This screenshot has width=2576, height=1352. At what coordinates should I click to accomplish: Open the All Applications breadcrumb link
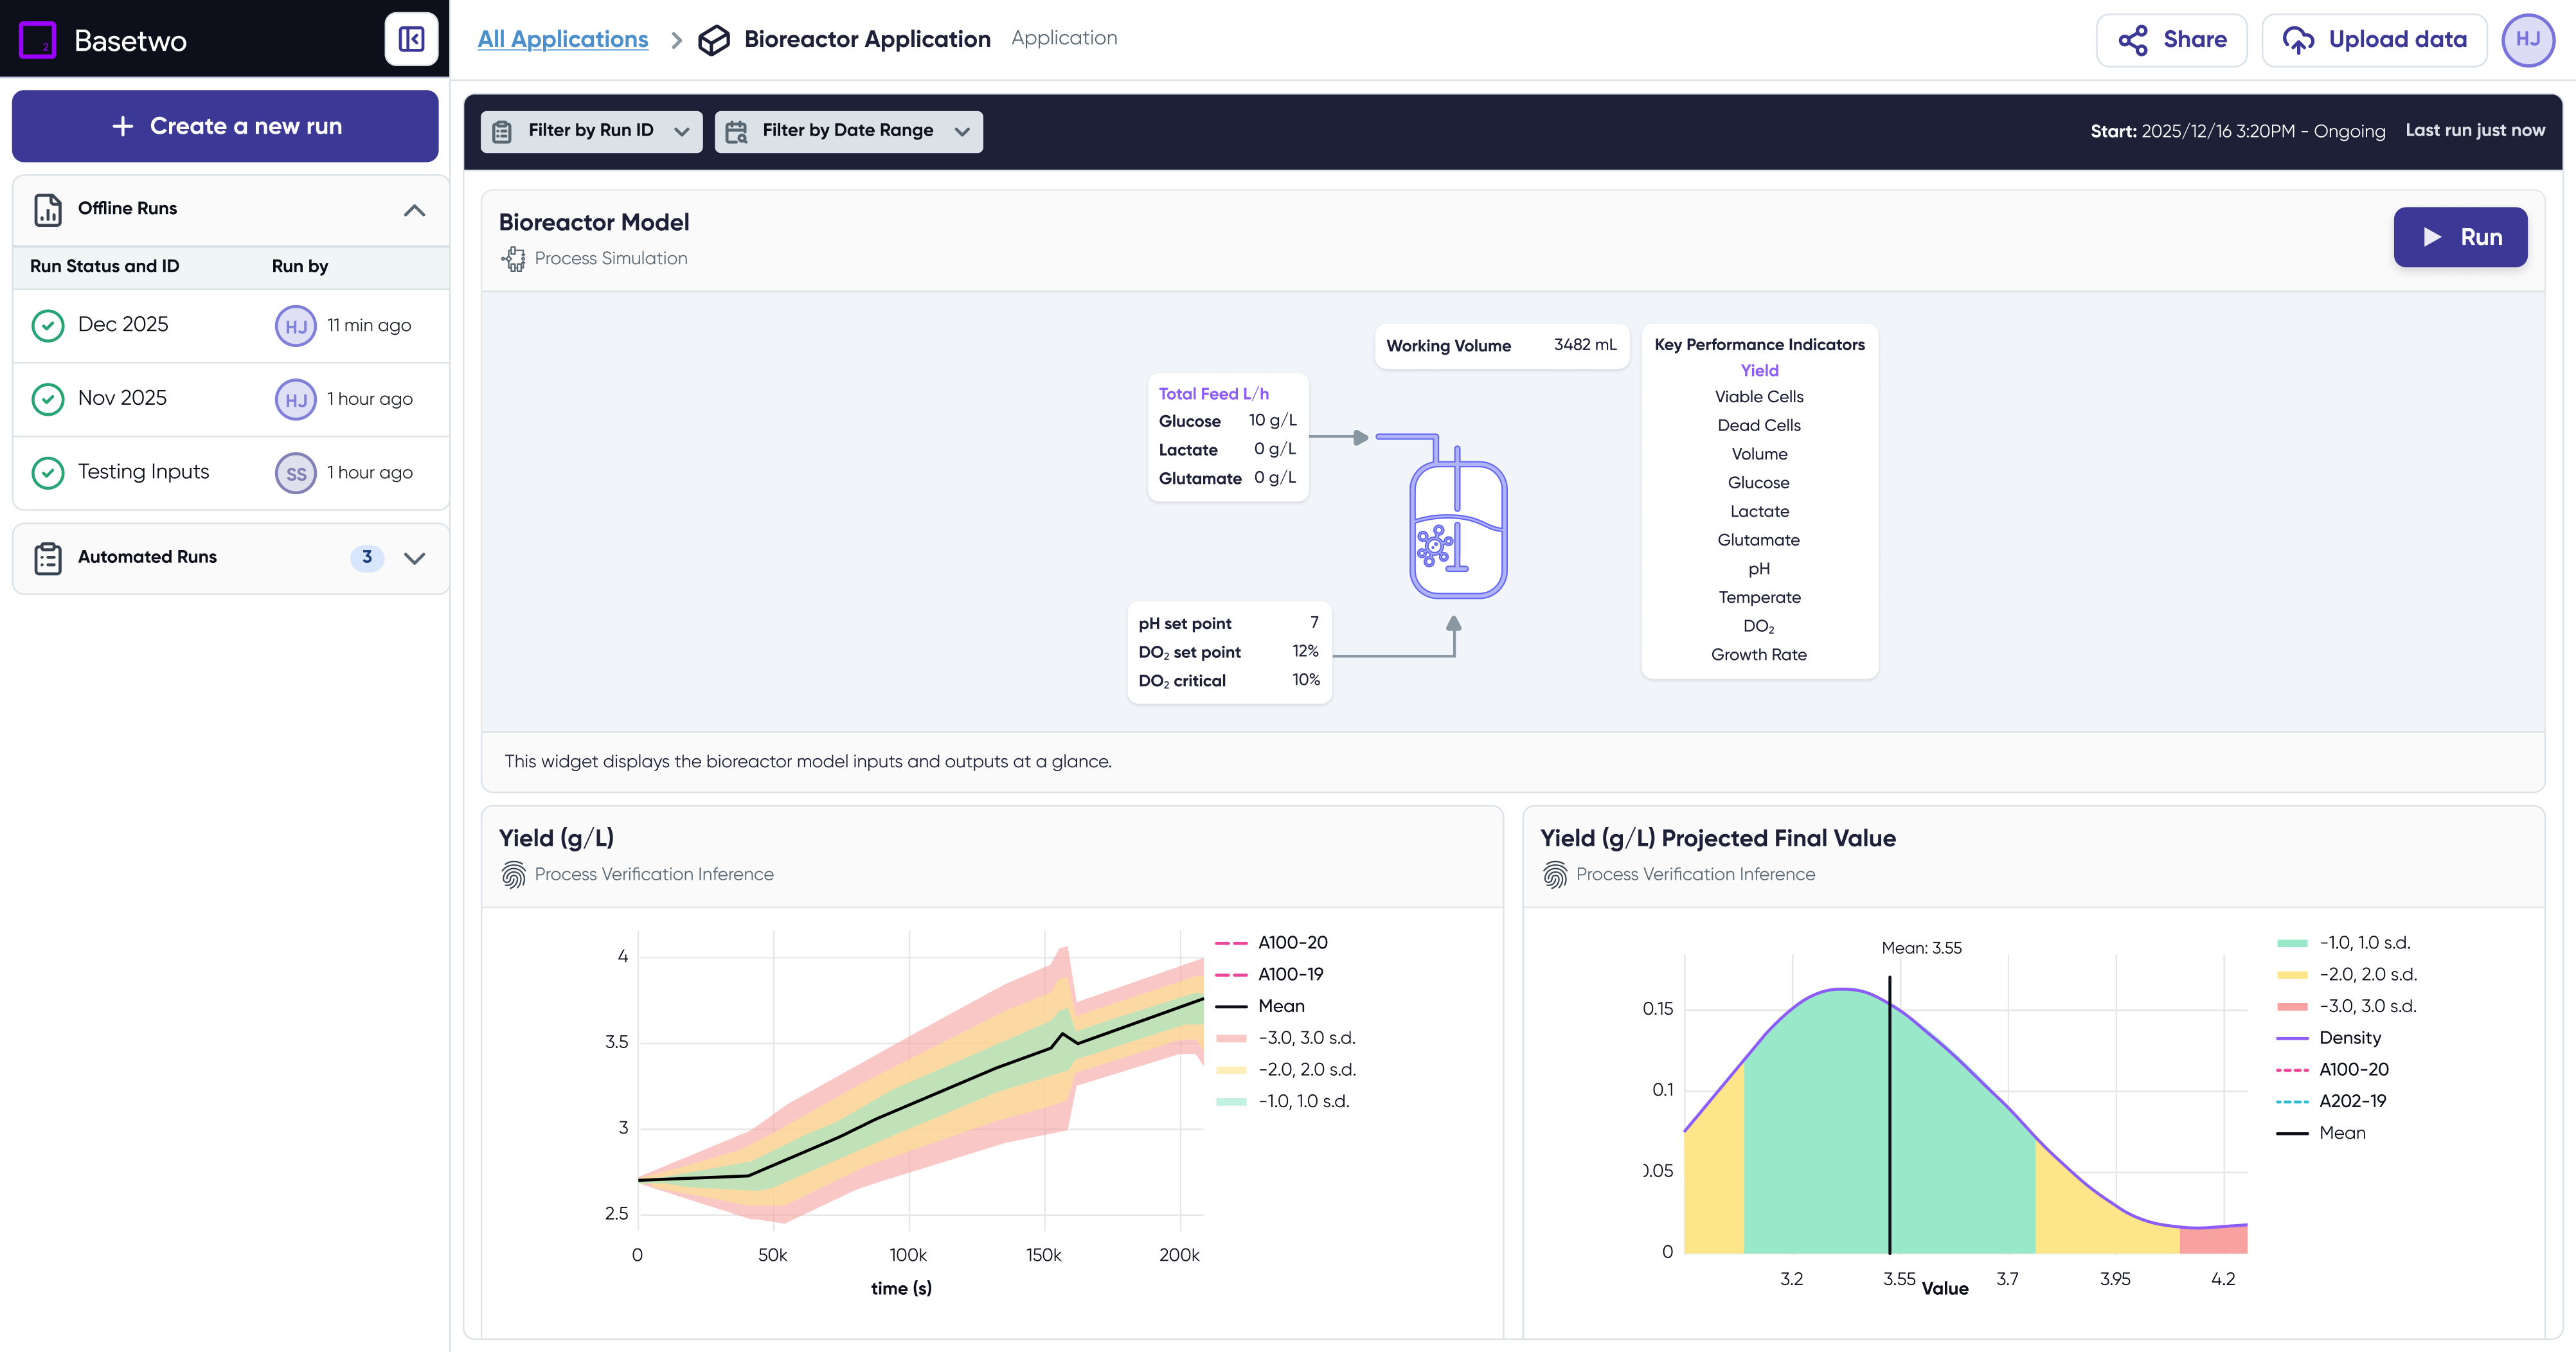562,39
